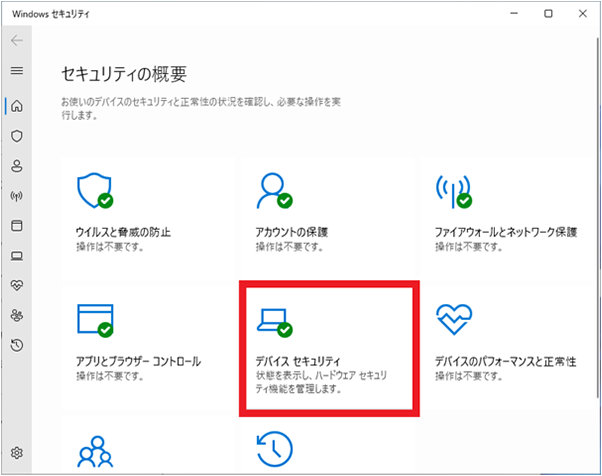Open ウイルスと脅威の防止 tile title

[x=123, y=232]
